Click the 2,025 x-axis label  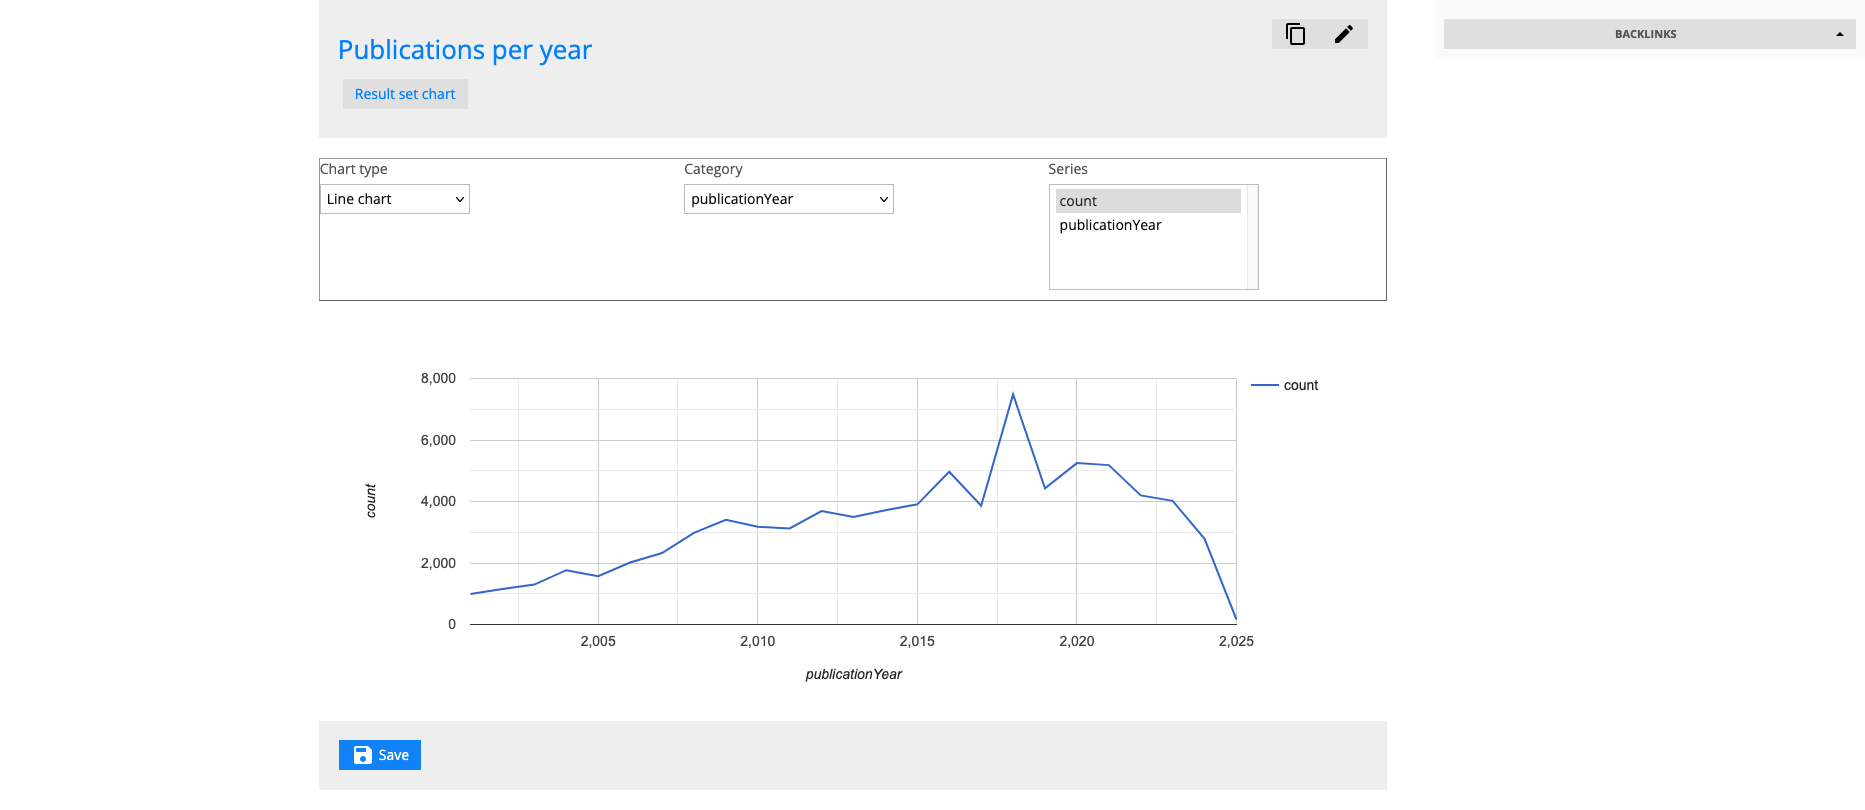tap(1236, 641)
